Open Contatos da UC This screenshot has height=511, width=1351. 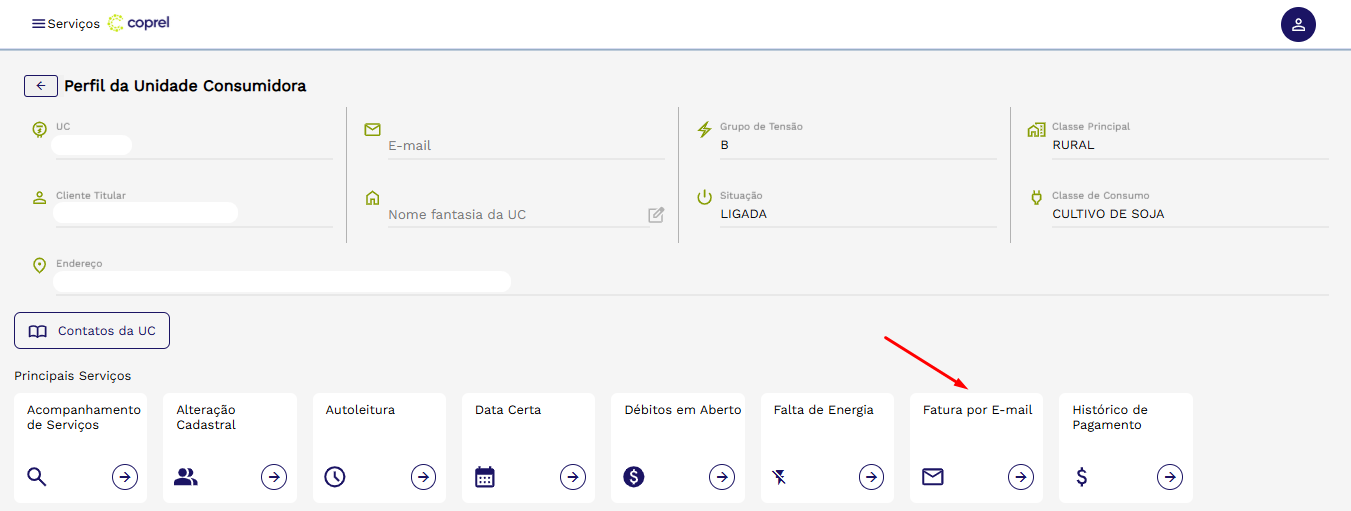(x=92, y=331)
